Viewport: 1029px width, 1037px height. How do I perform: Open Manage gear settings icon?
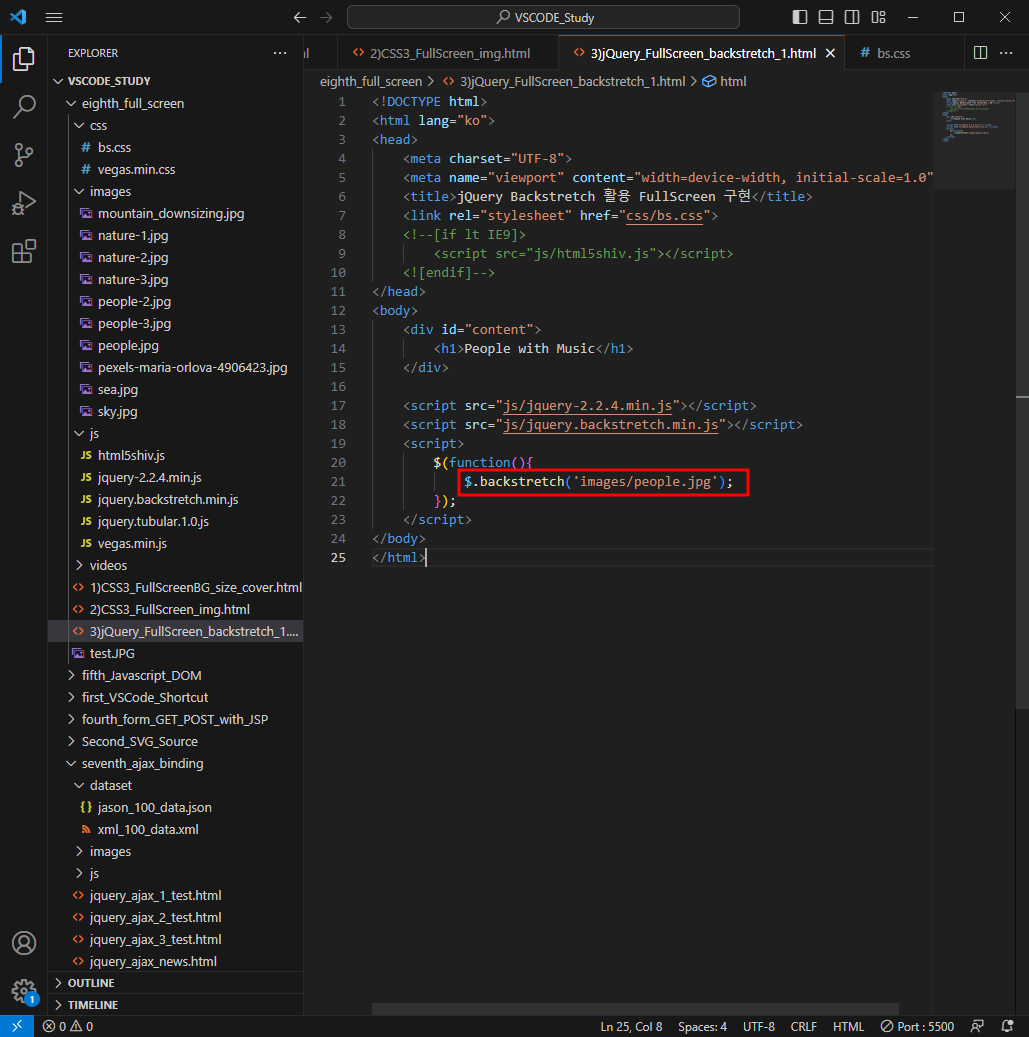[x=24, y=991]
